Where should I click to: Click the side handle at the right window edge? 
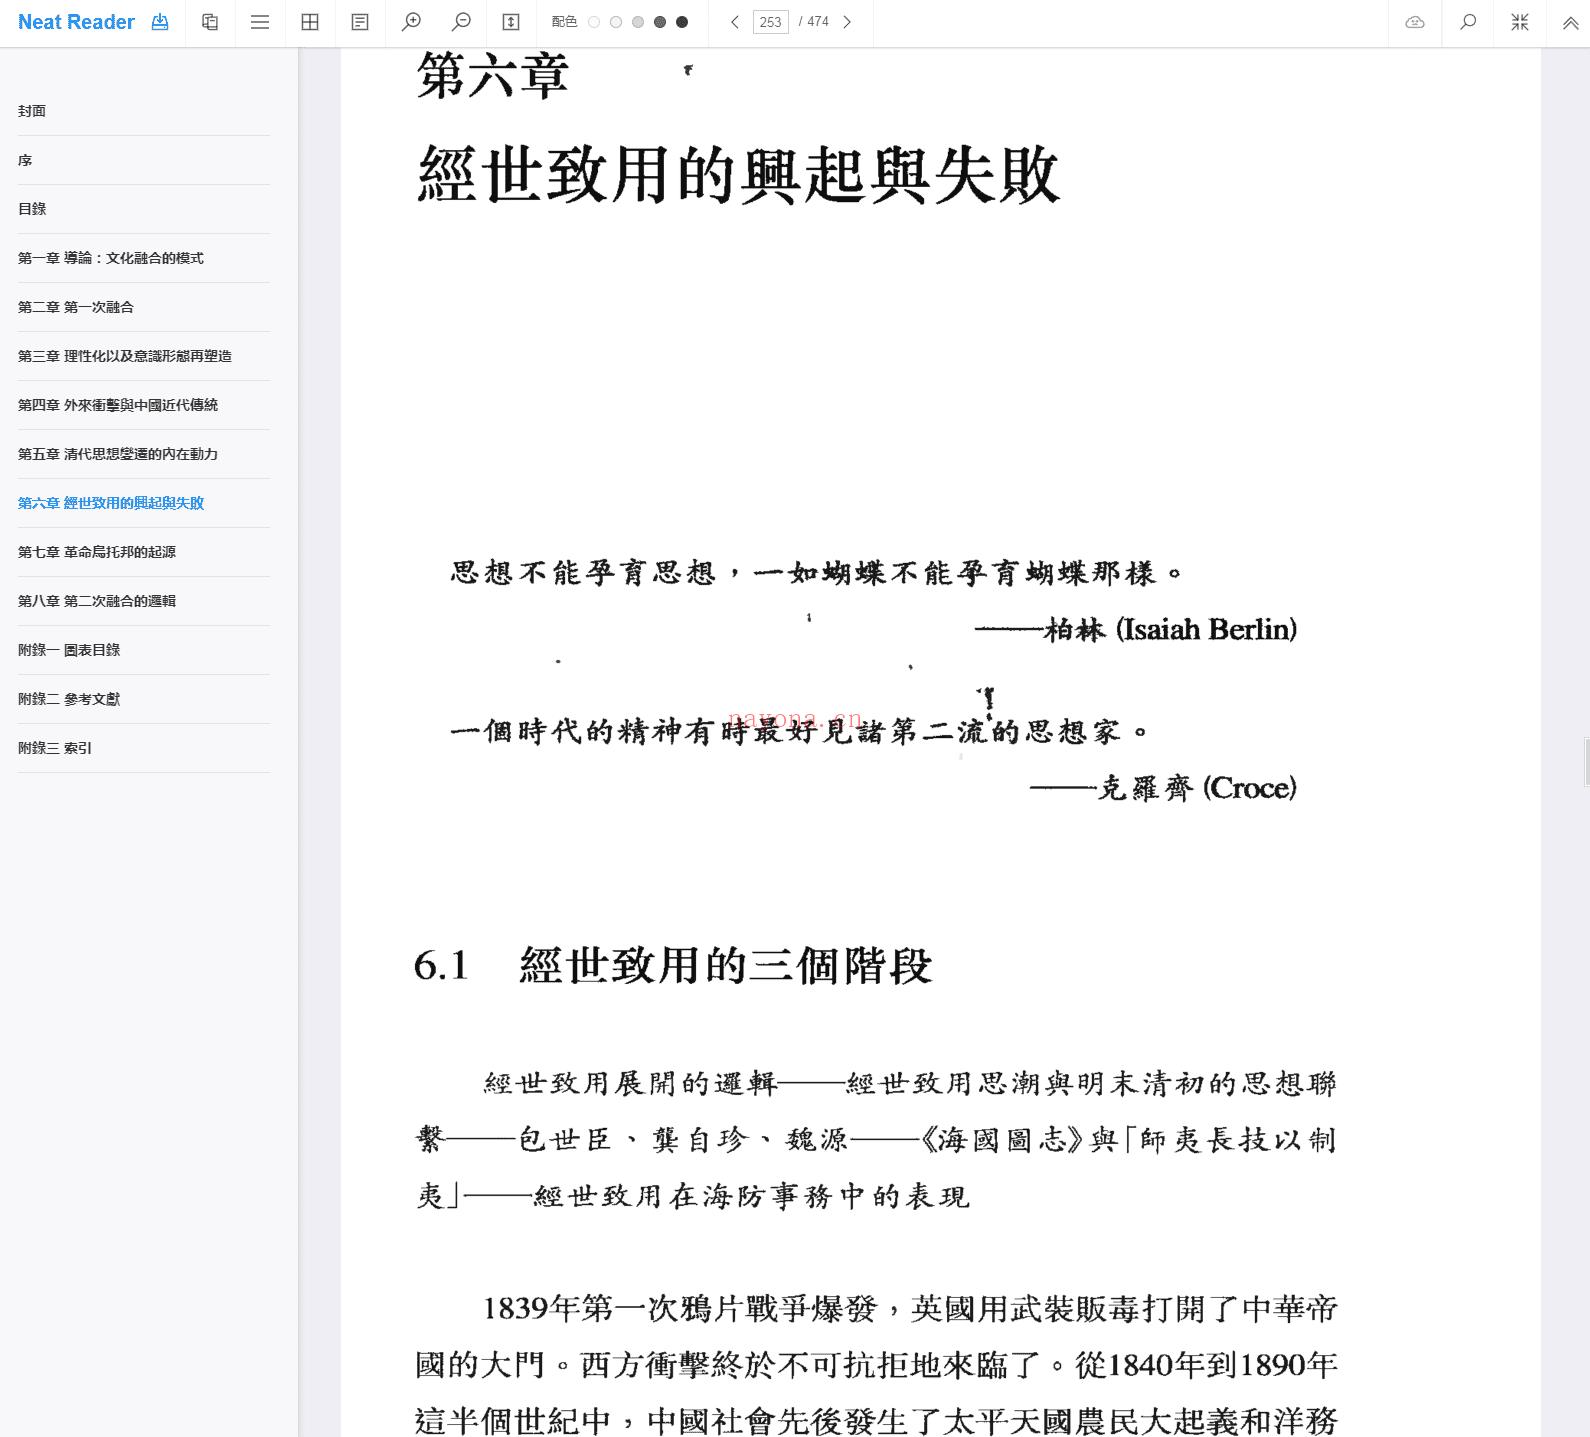pos(1586,763)
